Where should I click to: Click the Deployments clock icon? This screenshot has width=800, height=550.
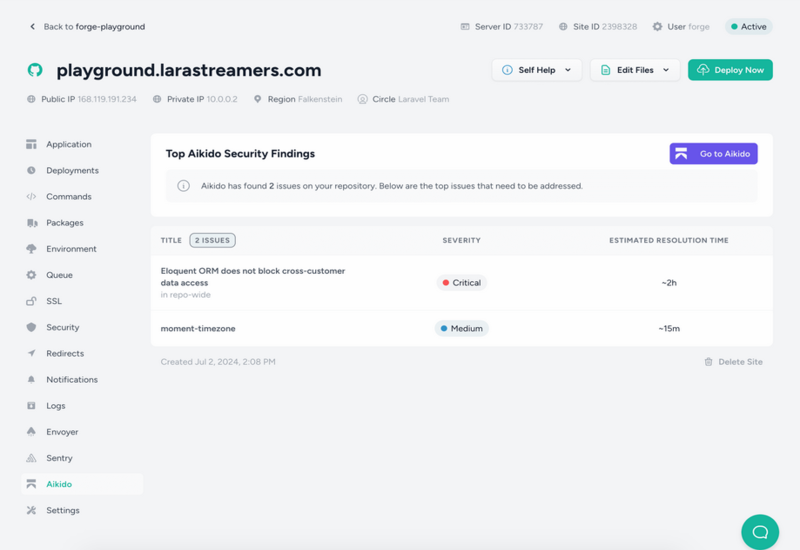pyautogui.click(x=31, y=170)
